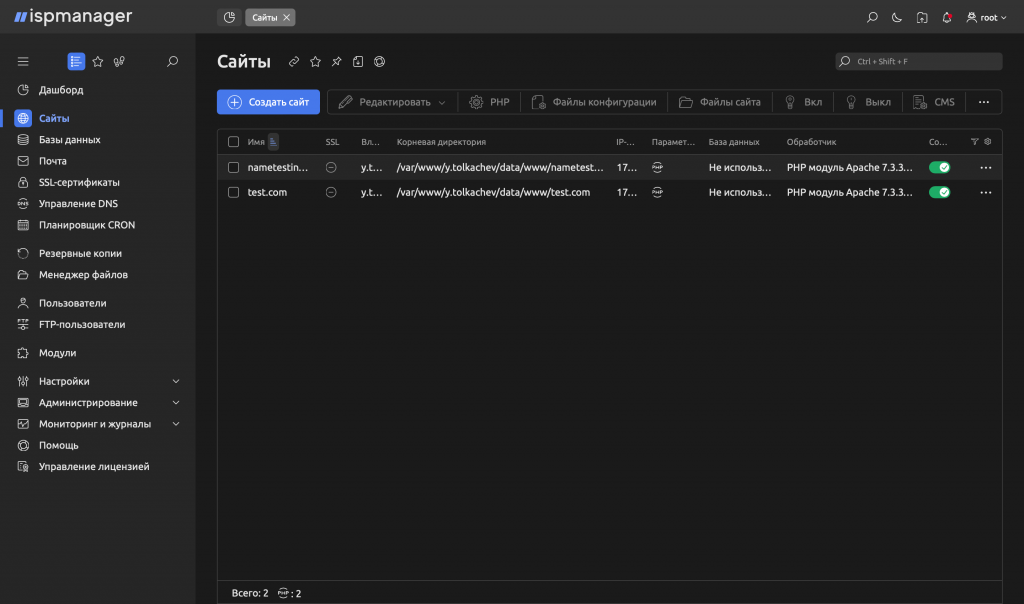Open Менеджер файлов in the sidebar
1024x604 pixels.
[x=83, y=275]
